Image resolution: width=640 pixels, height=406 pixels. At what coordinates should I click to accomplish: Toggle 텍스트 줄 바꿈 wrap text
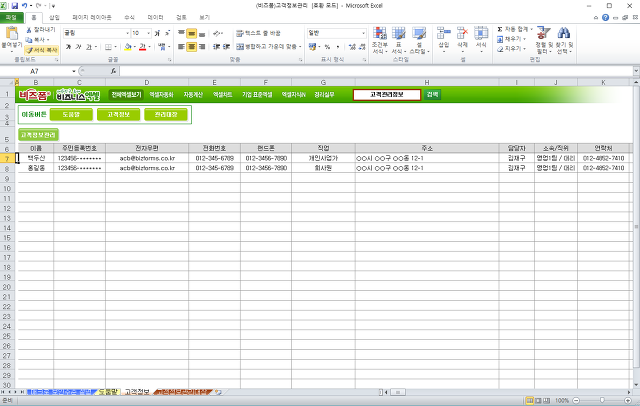pos(258,33)
